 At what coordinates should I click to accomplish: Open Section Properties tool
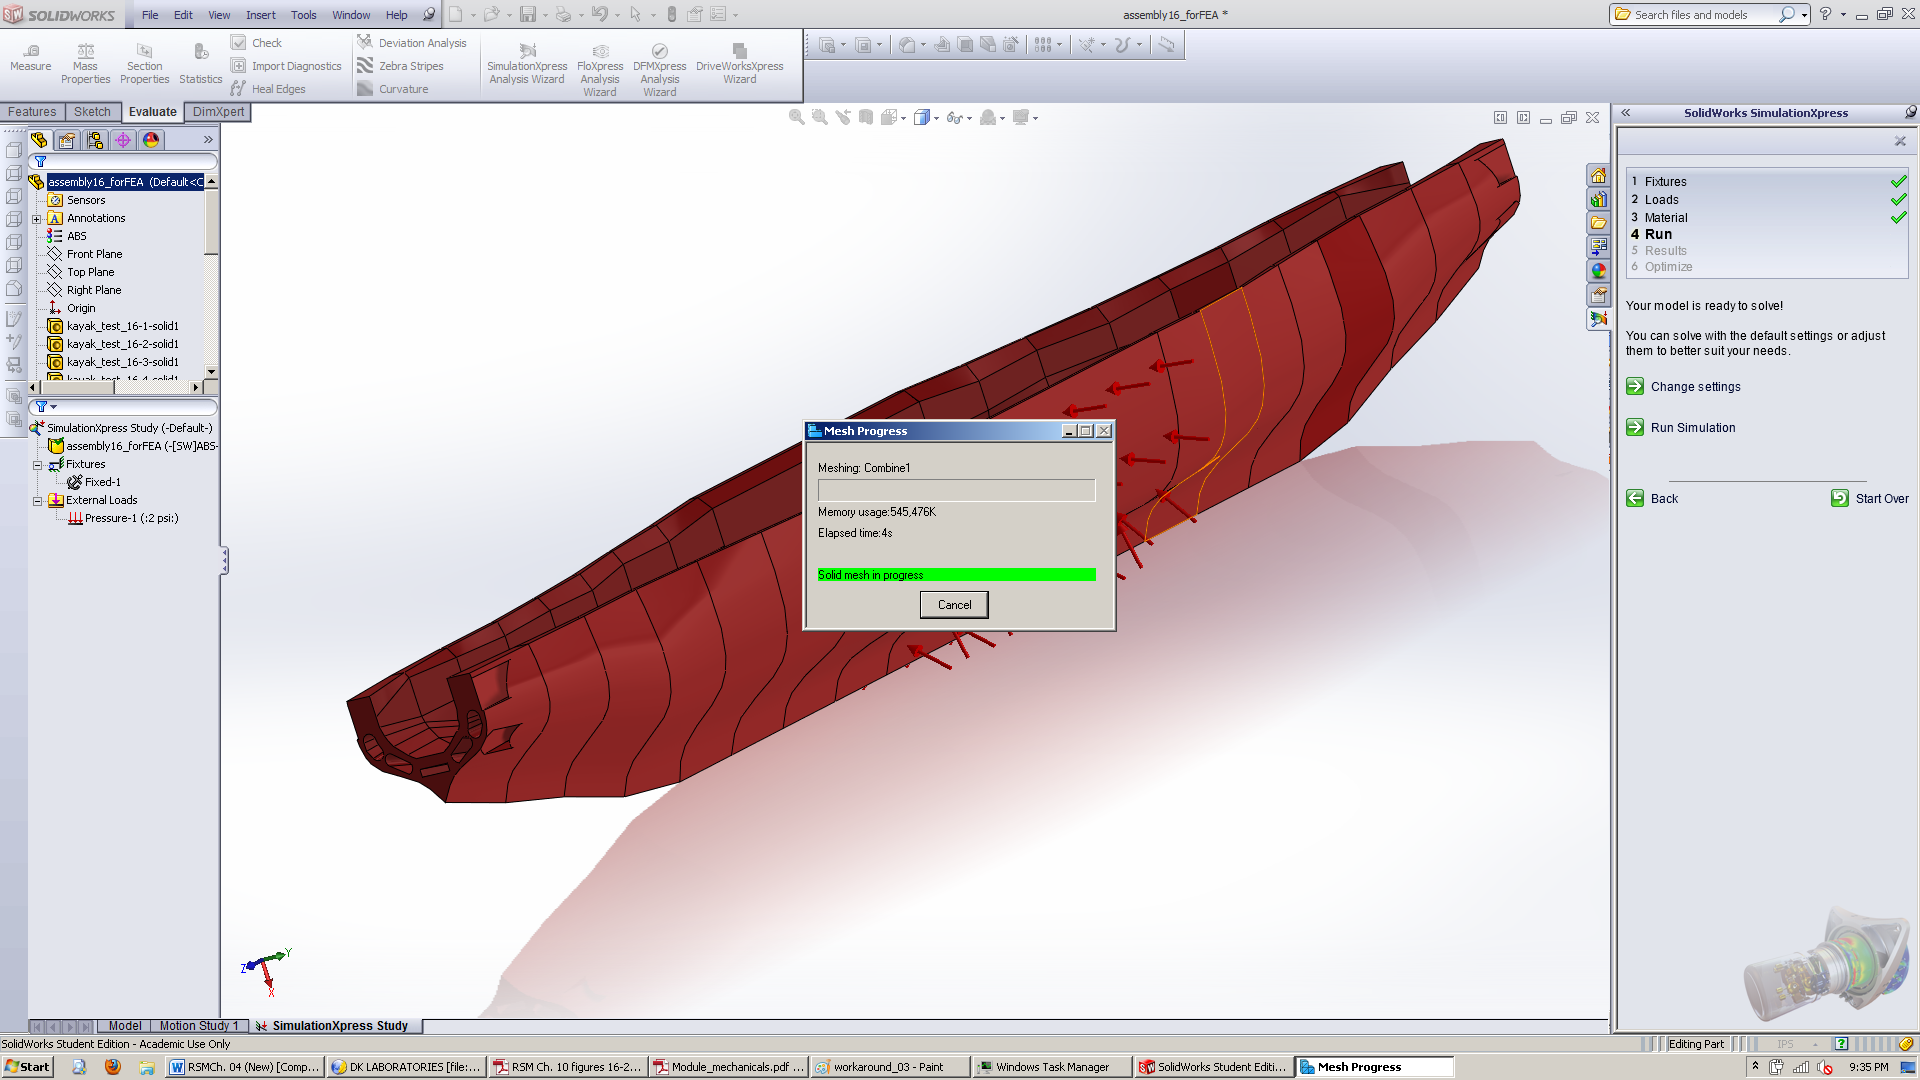145,64
